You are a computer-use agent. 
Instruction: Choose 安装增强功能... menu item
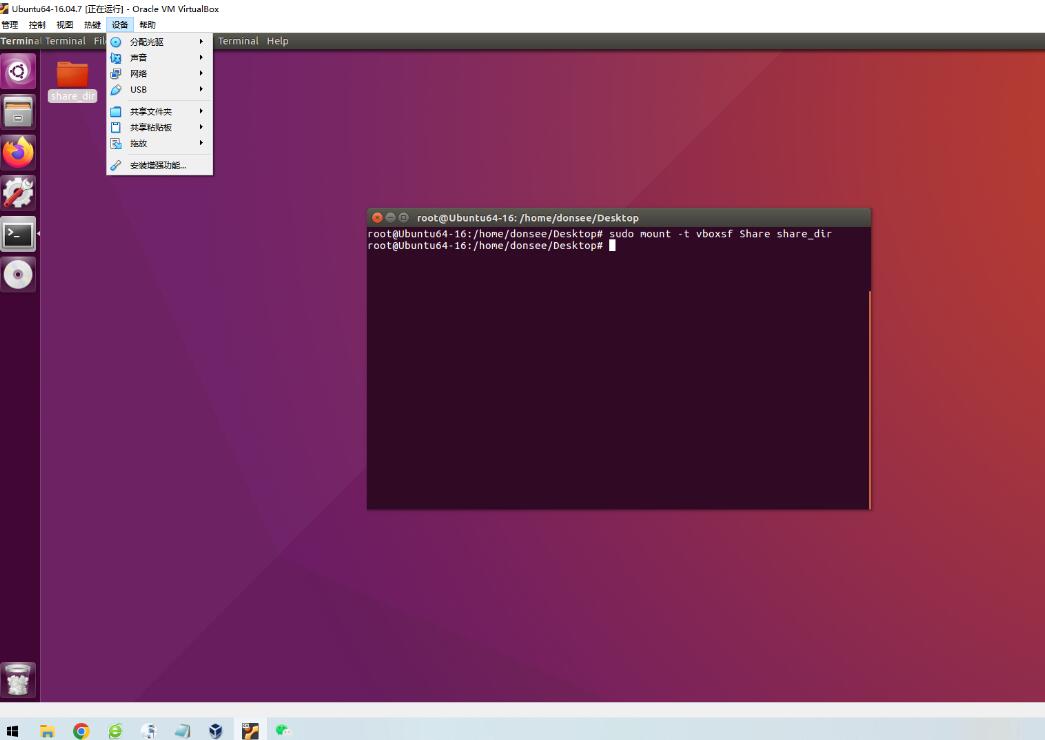pyautogui.click(x=159, y=166)
